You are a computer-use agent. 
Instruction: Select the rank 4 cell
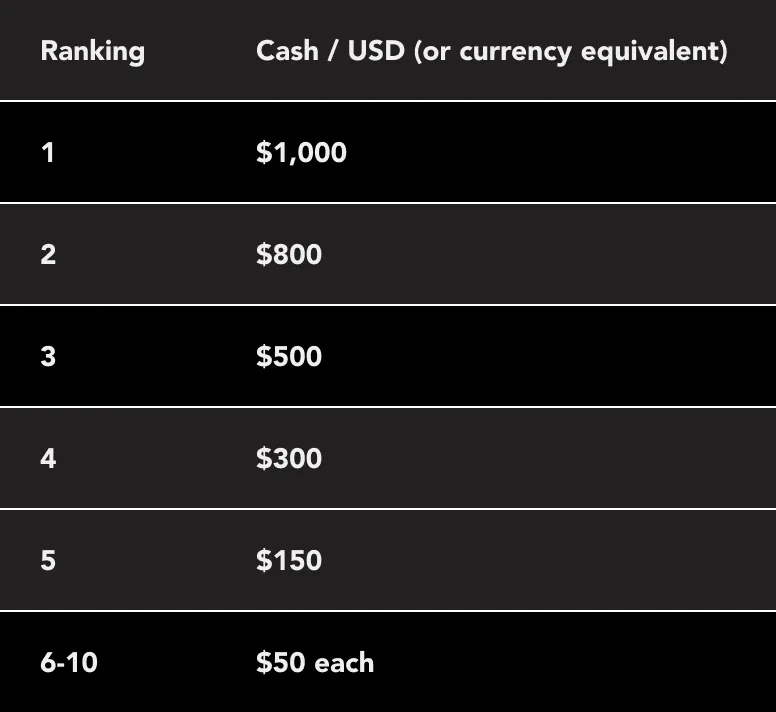tap(48, 459)
